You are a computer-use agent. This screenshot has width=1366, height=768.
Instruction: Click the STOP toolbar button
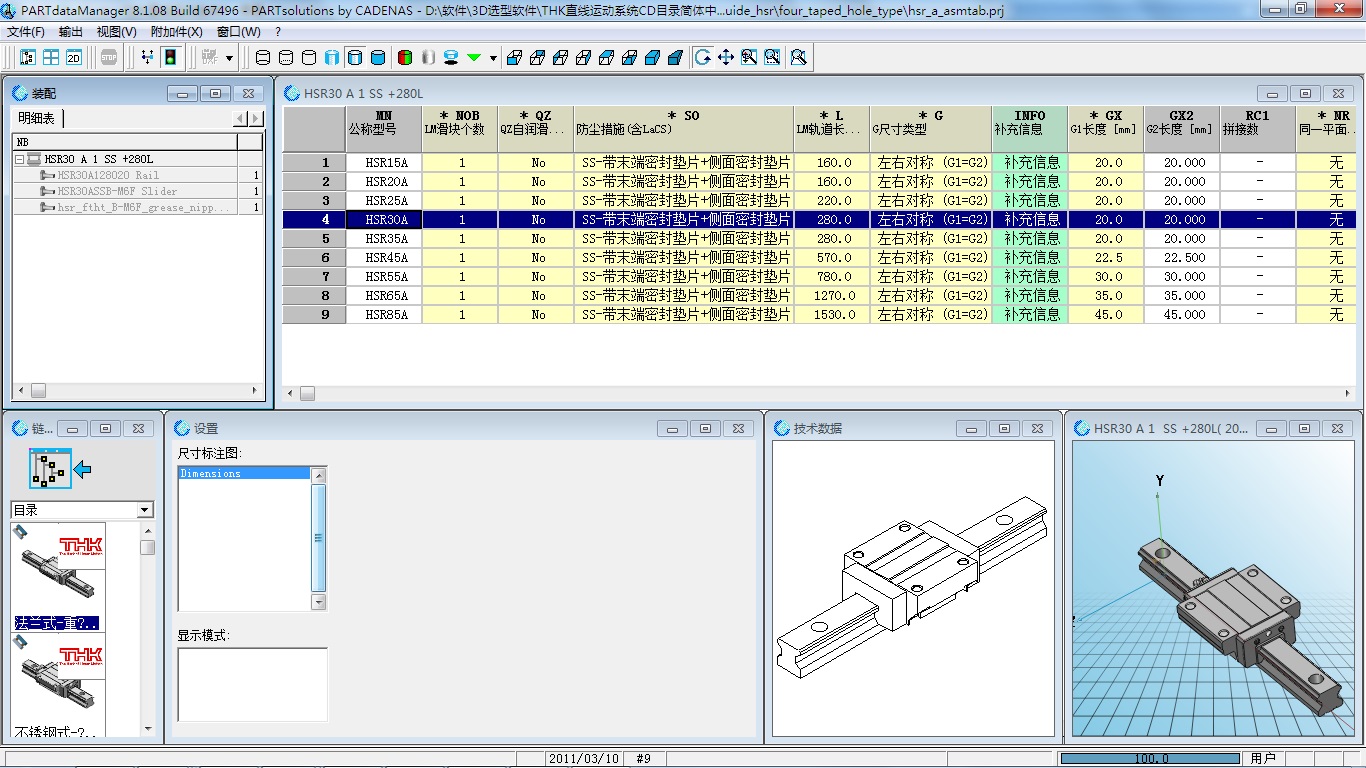coord(109,58)
